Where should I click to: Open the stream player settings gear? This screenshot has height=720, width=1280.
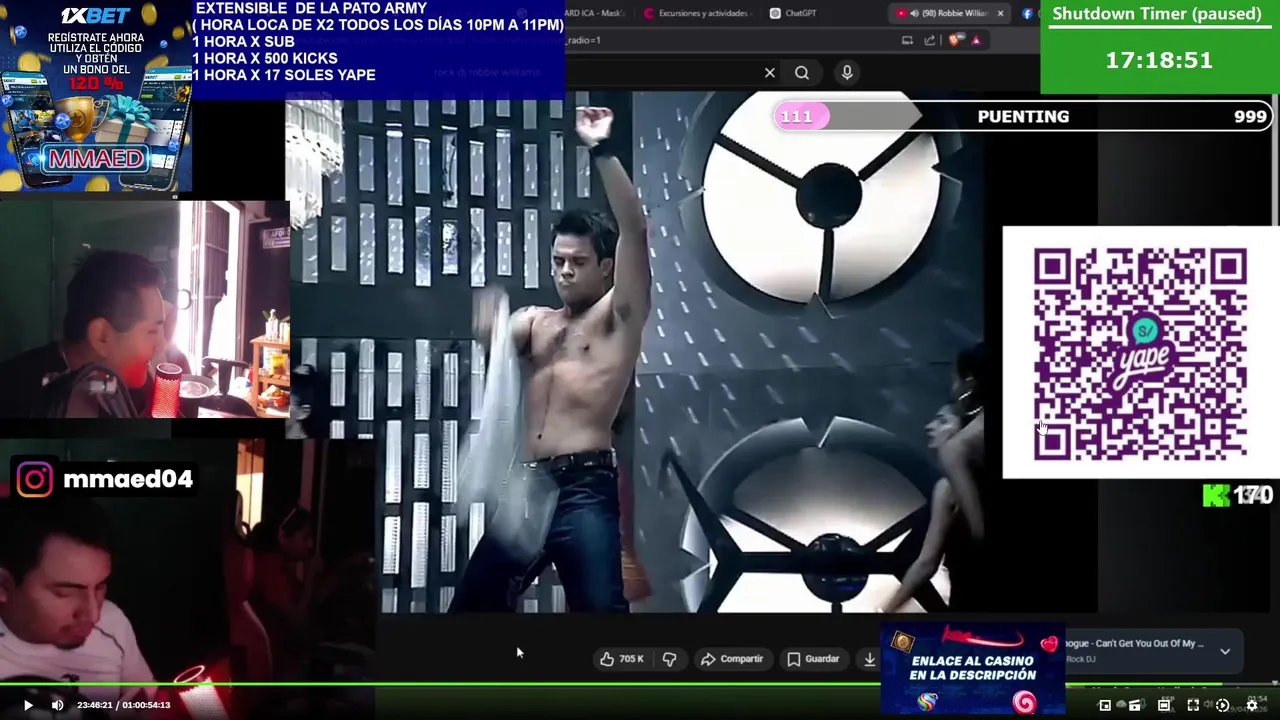(x=1251, y=705)
